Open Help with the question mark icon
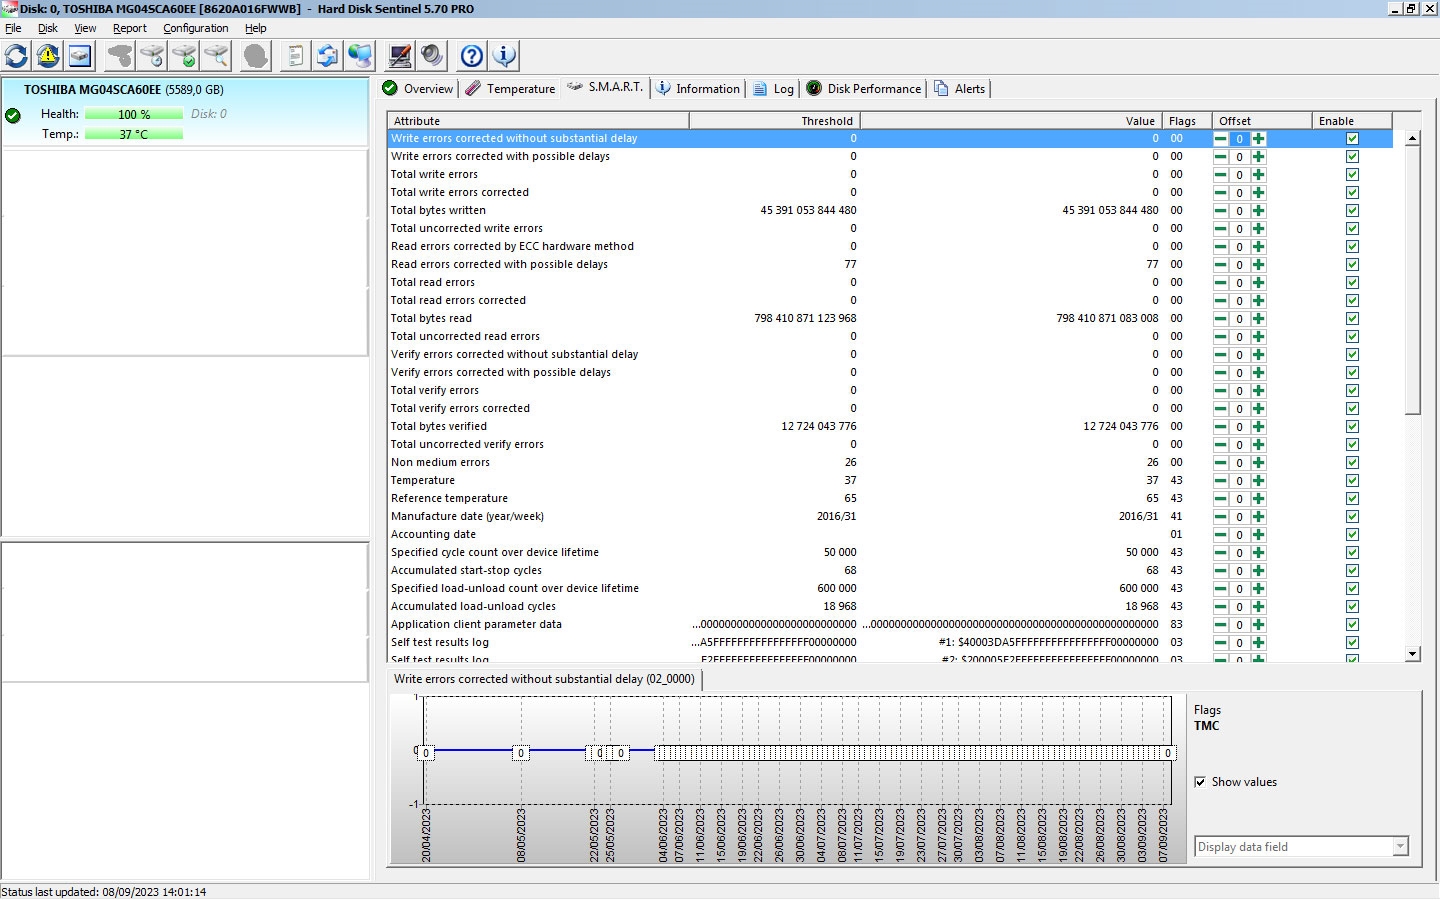The width and height of the screenshot is (1440, 900). (x=472, y=56)
